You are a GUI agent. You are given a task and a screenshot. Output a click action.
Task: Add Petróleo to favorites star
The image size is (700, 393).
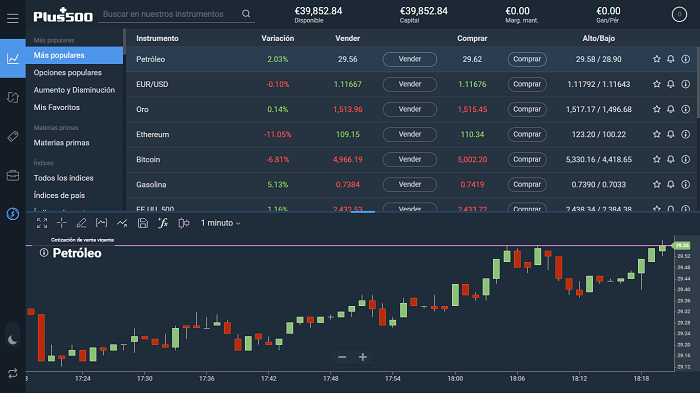(656, 59)
